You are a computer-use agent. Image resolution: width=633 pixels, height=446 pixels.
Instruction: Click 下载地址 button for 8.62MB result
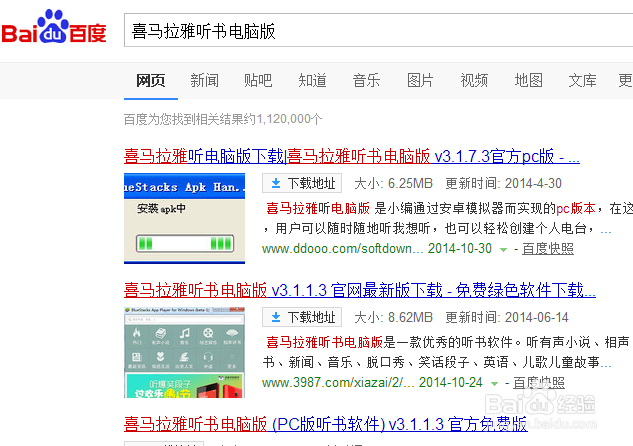[x=302, y=317]
